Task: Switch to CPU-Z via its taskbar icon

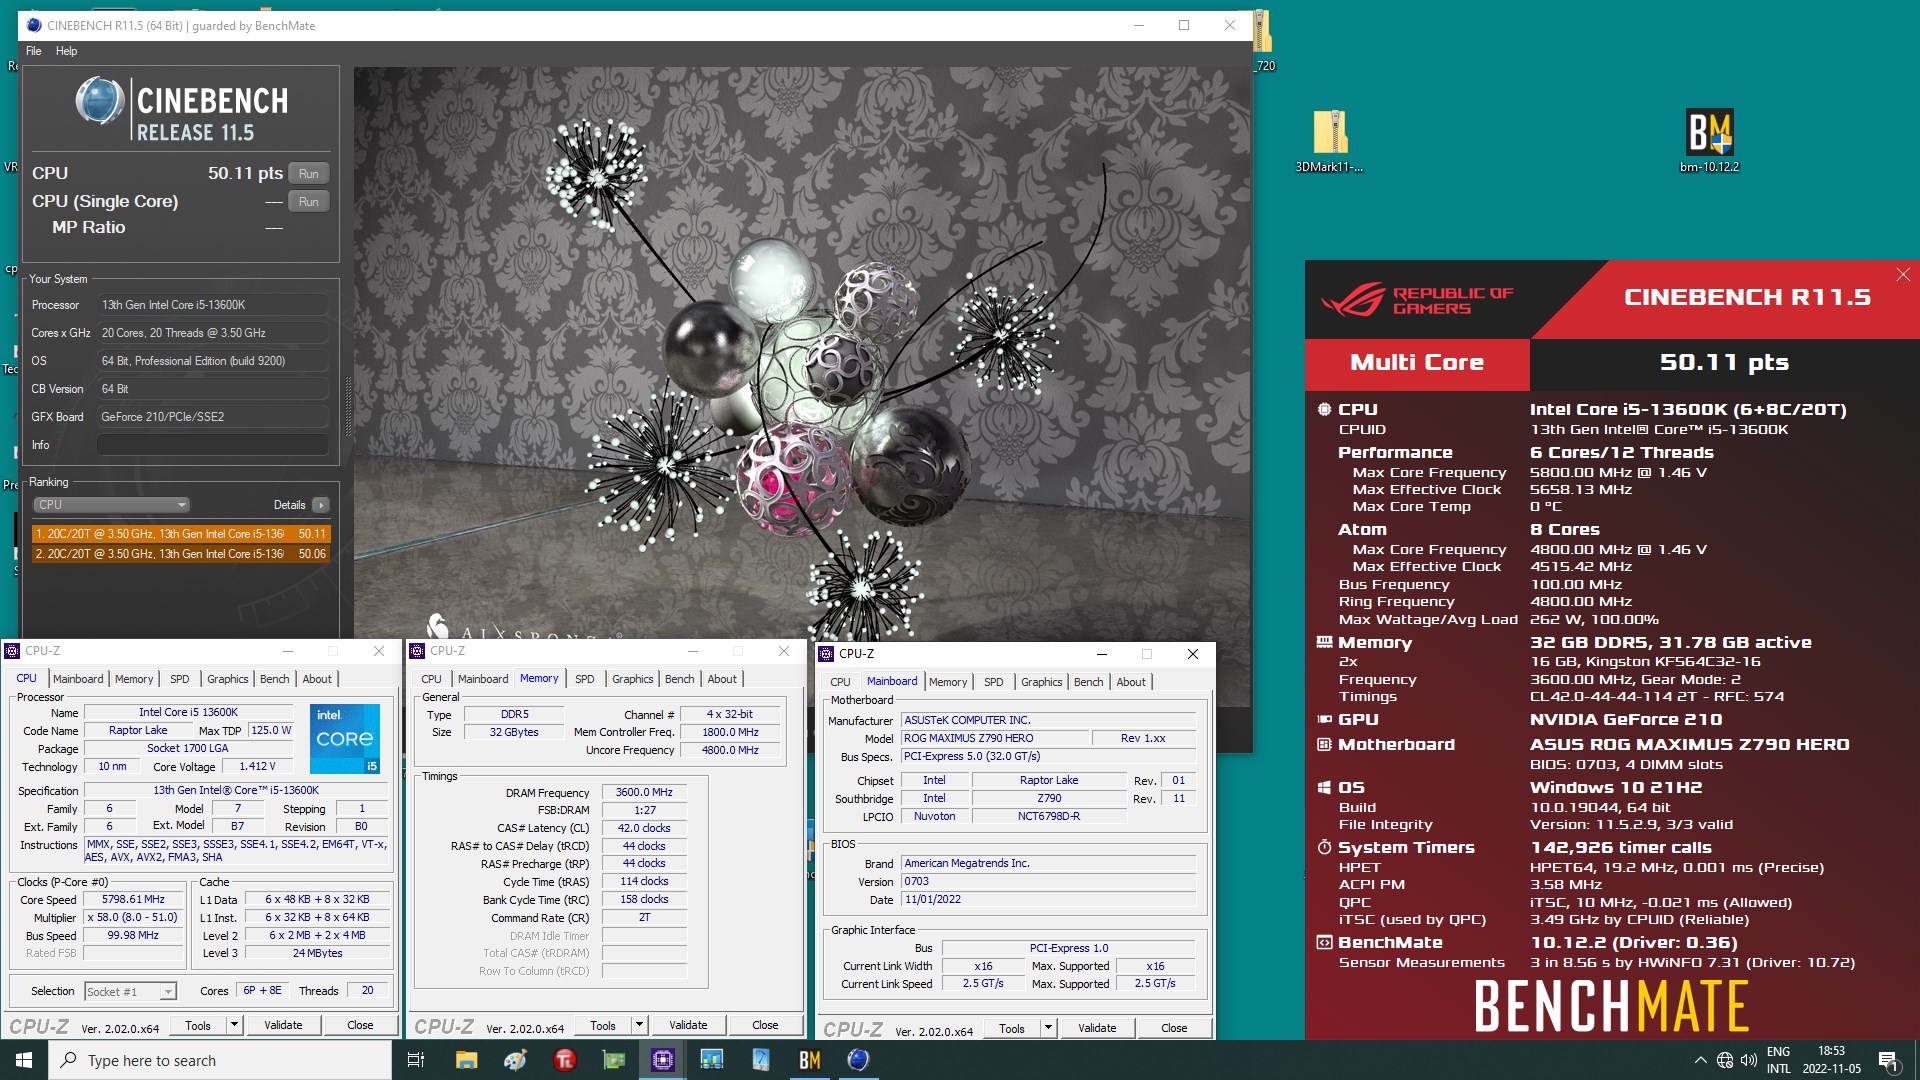Action: [x=662, y=1060]
